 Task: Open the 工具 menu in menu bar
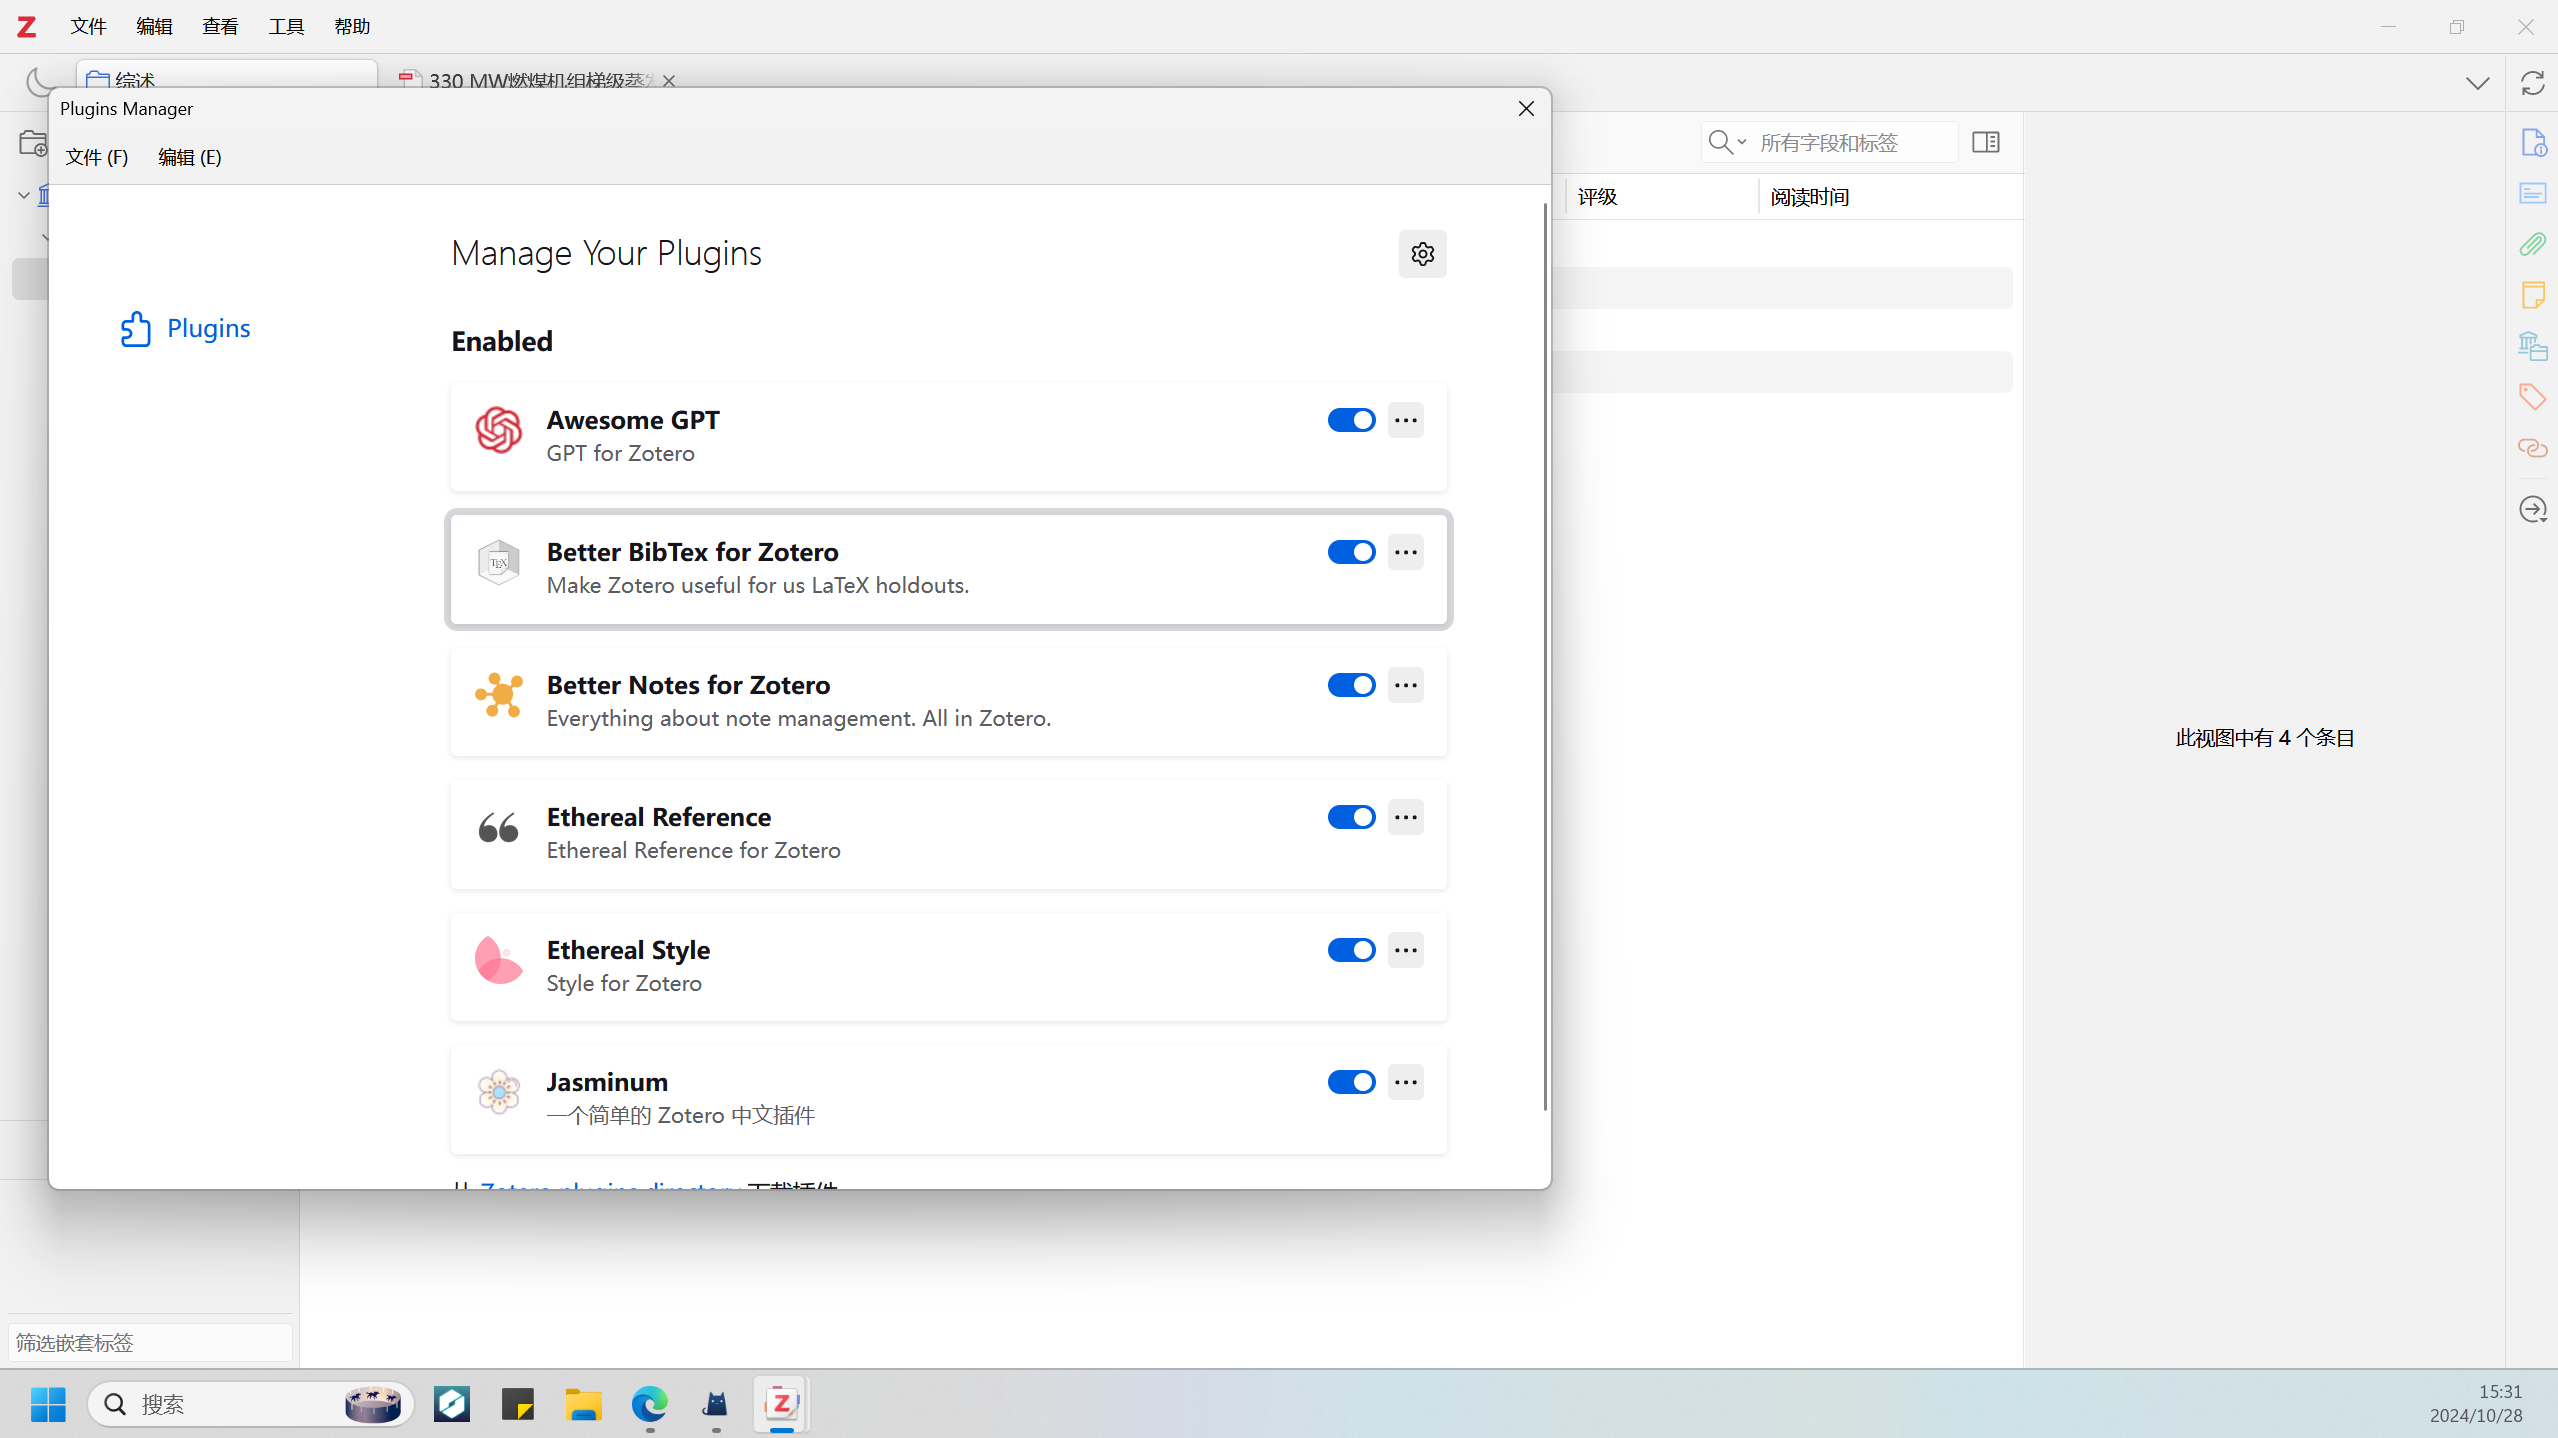[x=286, y=27]
